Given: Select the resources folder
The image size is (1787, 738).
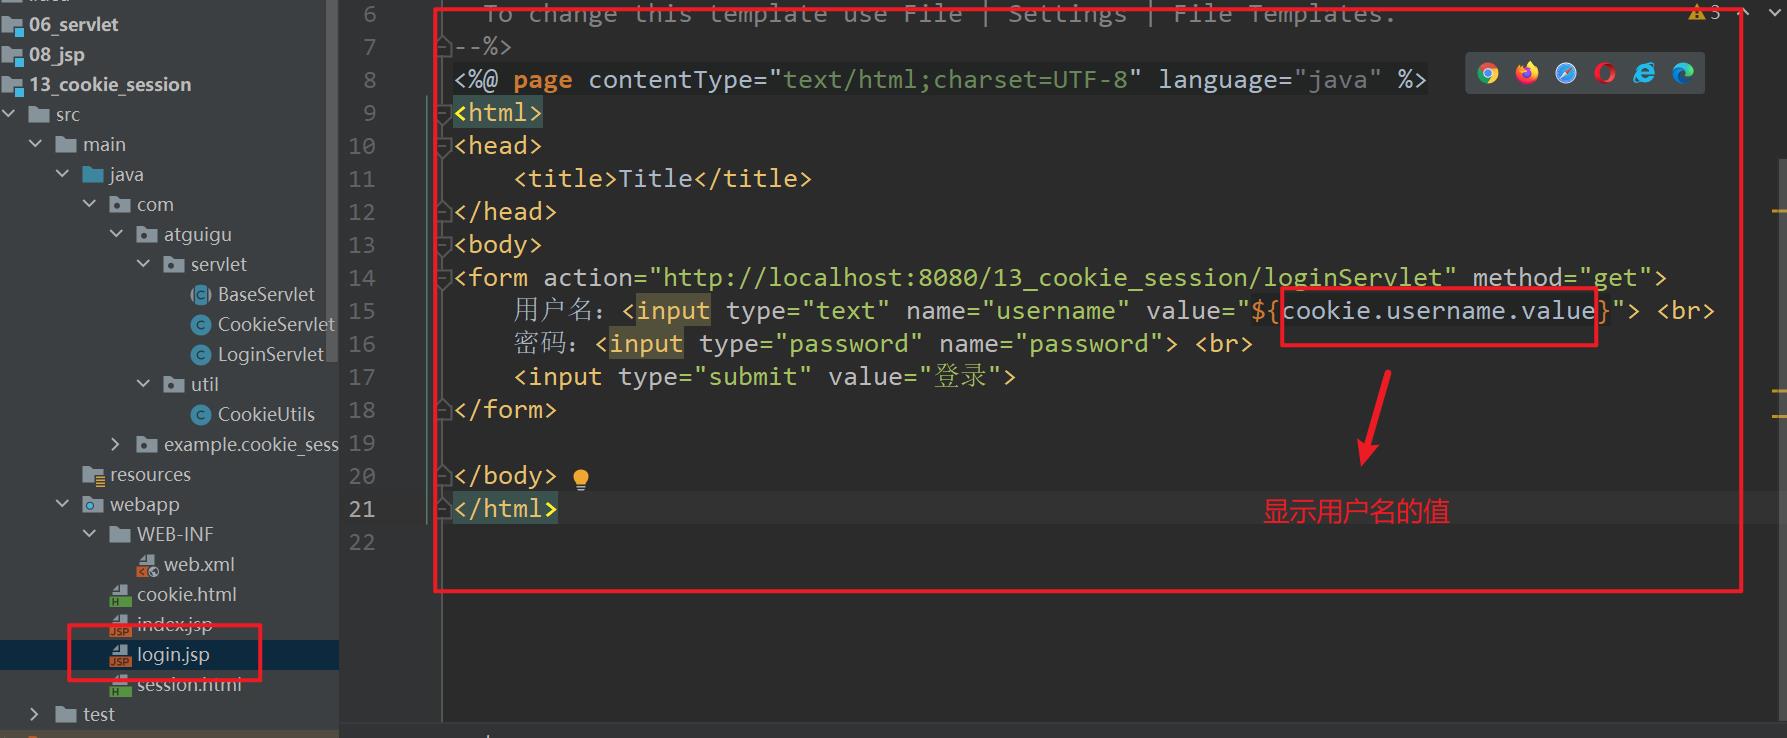Looking at the screenshot, I should pos(150,475).
